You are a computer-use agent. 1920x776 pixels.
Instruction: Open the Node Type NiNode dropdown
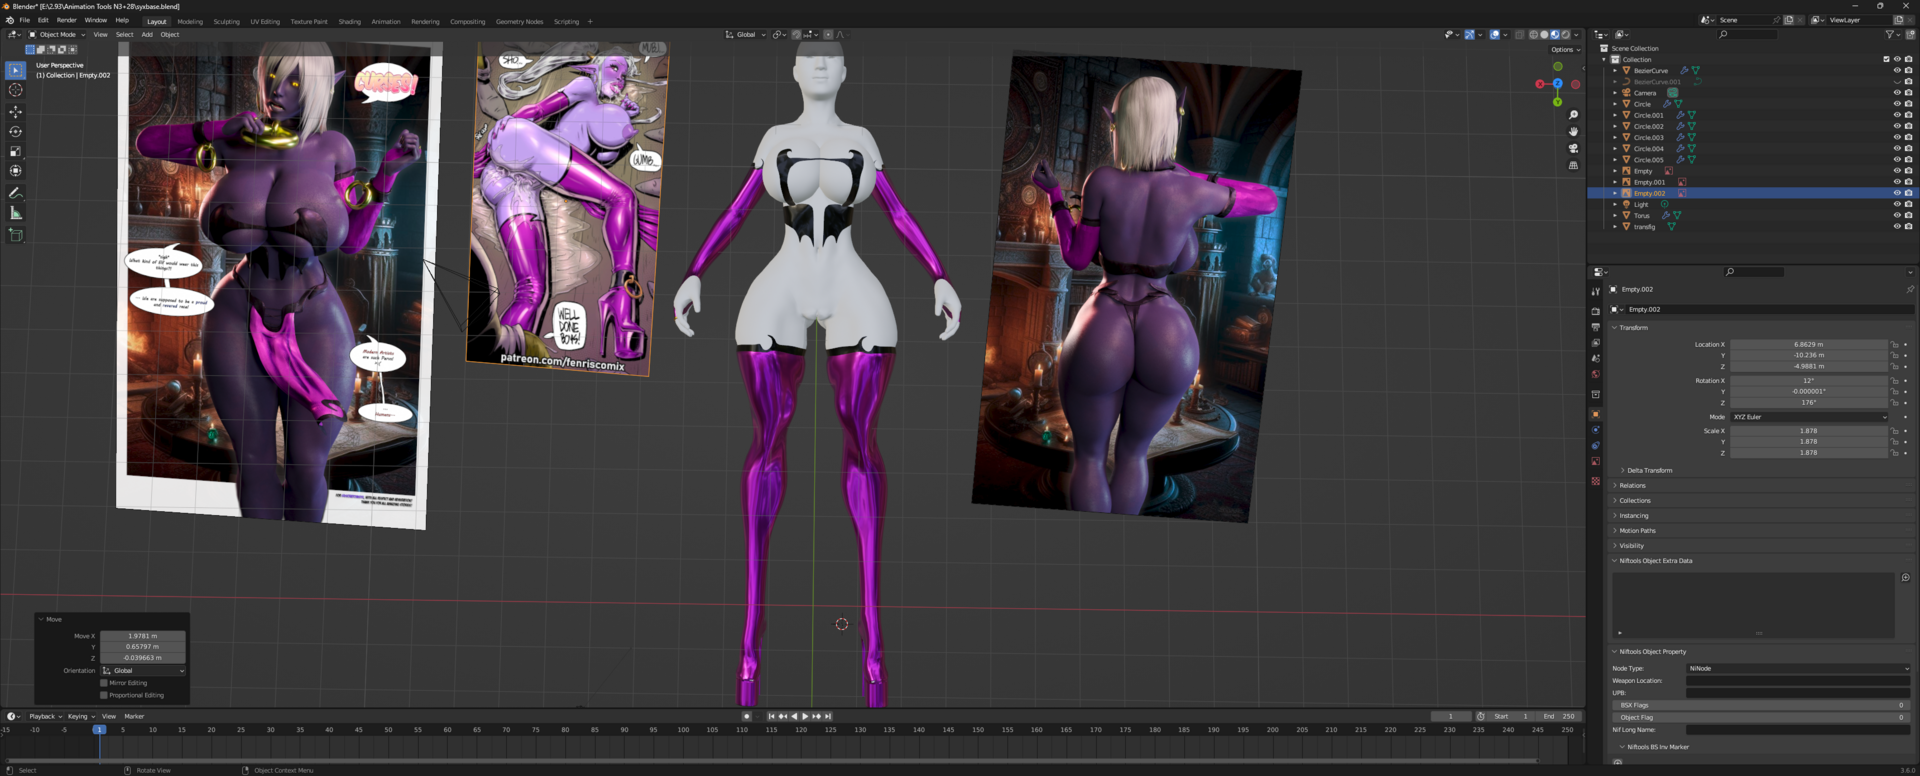(1798, 668)
